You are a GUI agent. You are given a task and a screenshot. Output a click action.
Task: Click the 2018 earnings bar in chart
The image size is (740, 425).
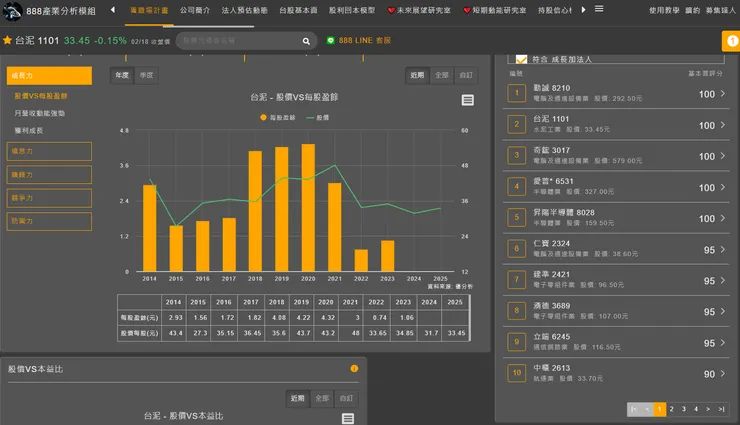point(255,211)
